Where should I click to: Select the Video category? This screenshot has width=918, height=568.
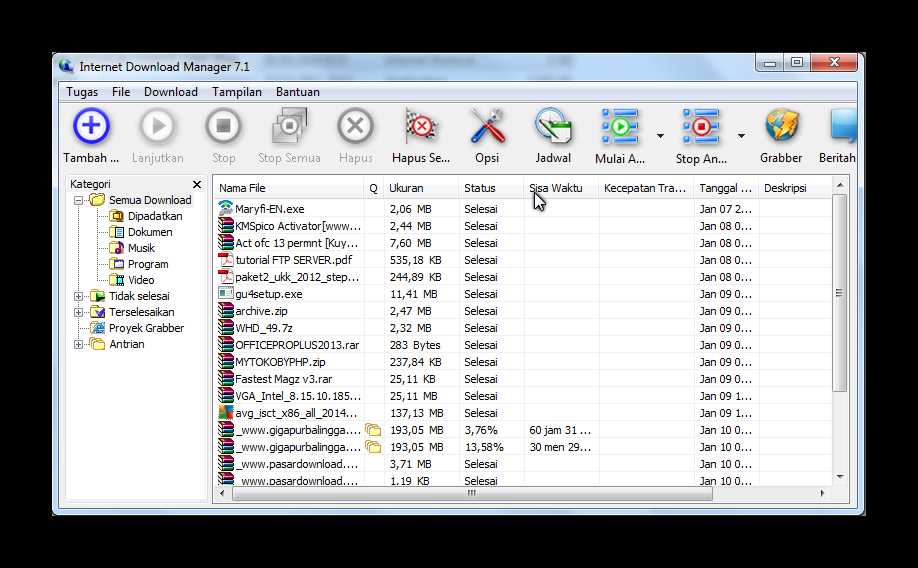141,280
